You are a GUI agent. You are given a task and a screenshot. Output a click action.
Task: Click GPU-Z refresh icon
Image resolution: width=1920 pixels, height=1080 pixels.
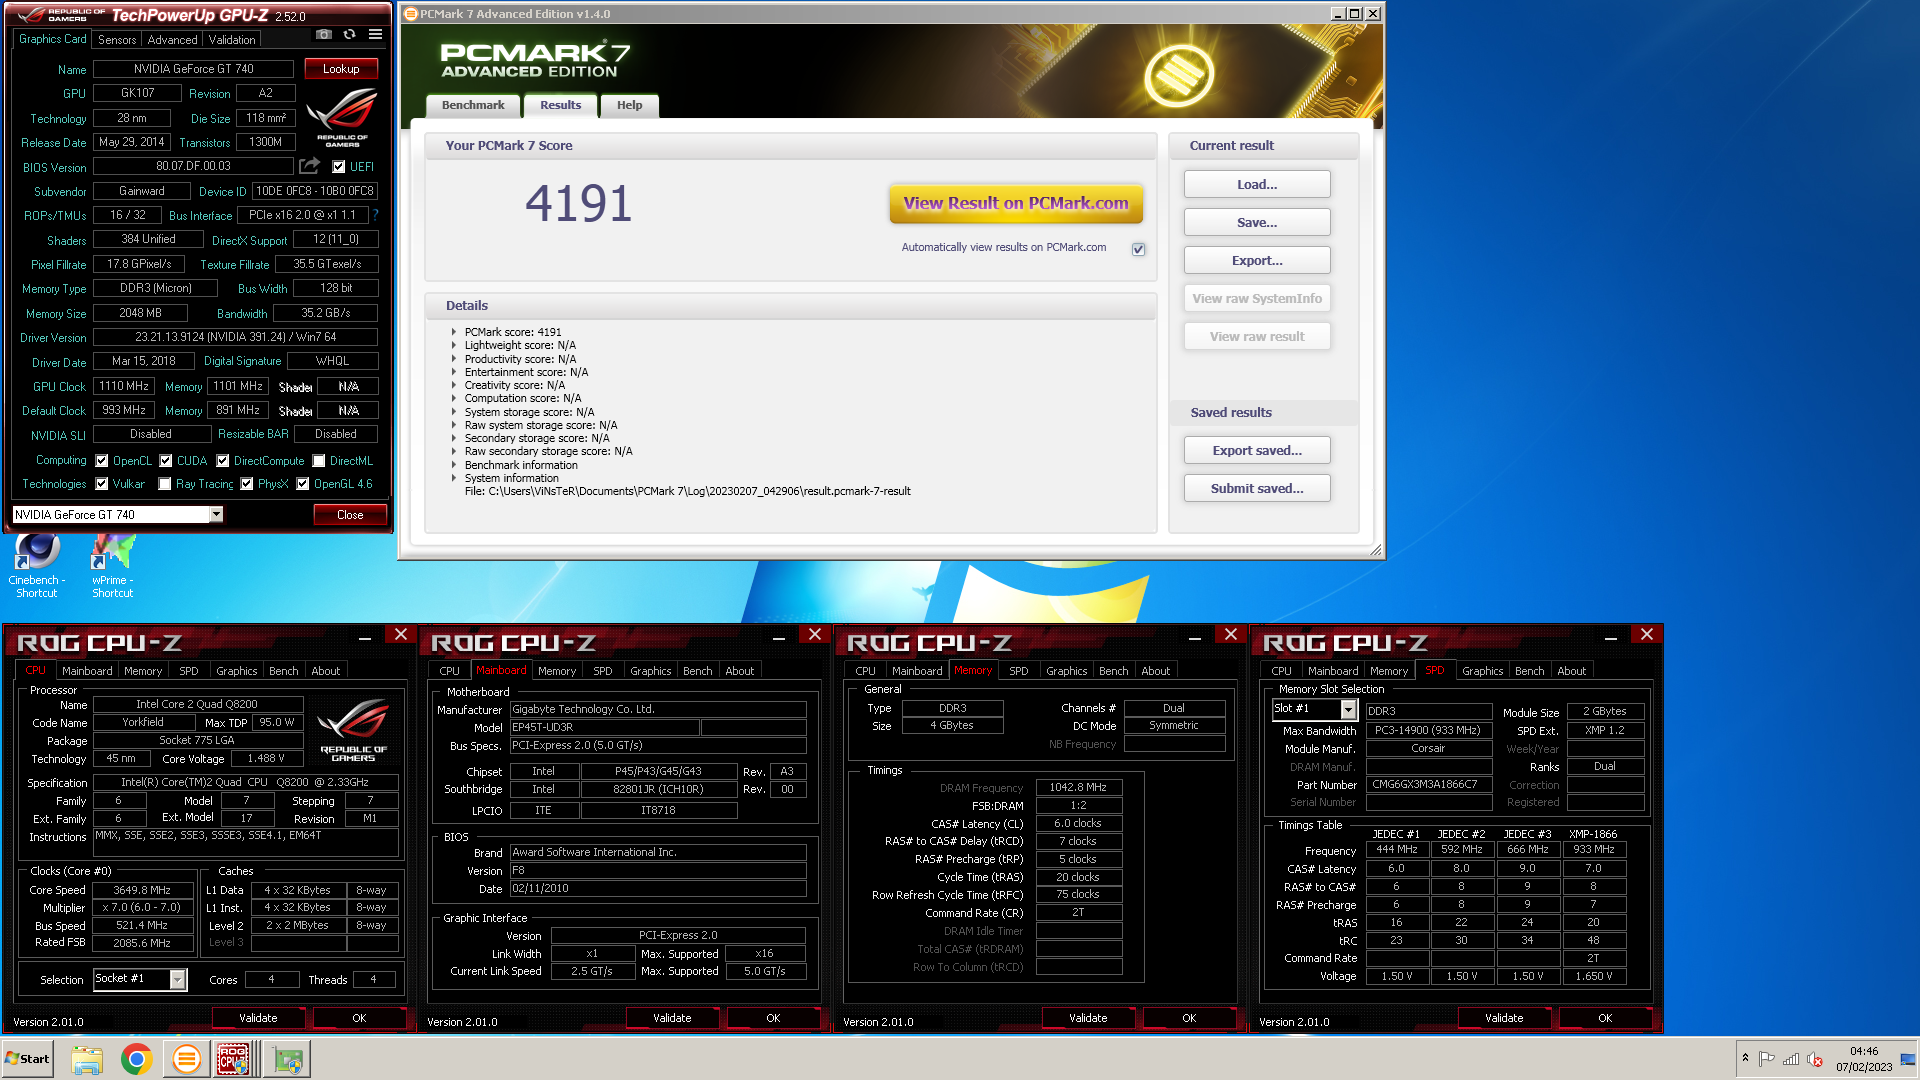(x=349, y=34)
